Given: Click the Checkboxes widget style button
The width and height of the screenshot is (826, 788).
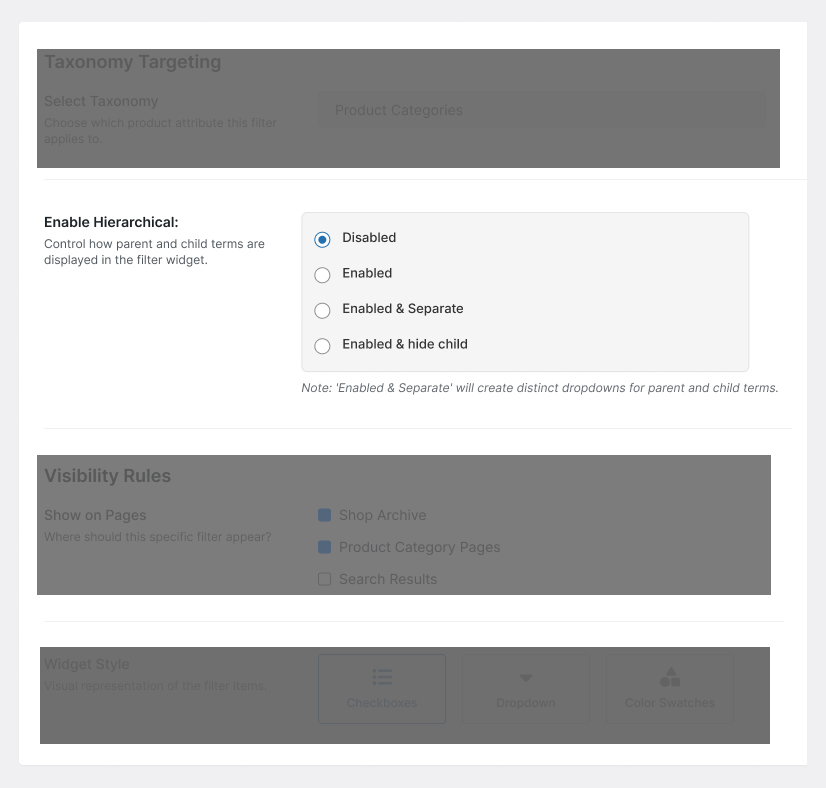Looking at the screenshot, I should click(x=381, y=688).
